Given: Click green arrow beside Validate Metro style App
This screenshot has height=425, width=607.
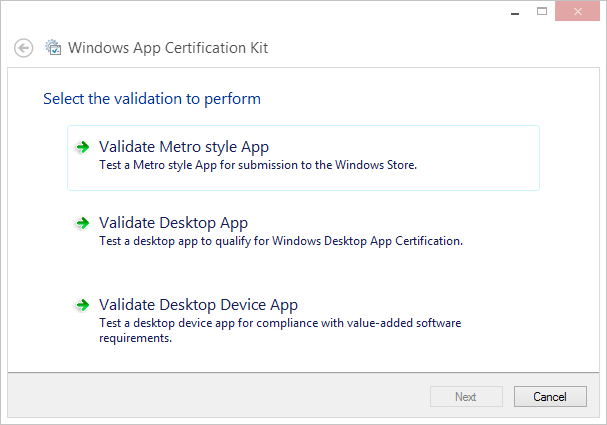Looking at the screenshot, I should 82,147.
